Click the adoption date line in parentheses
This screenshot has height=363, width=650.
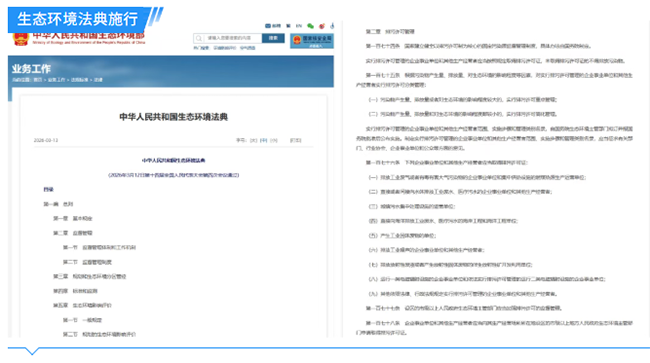(173, 175)
